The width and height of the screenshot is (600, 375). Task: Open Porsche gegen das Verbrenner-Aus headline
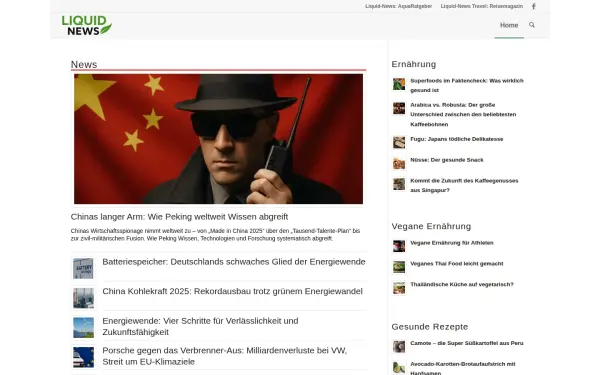coord(225,356)
